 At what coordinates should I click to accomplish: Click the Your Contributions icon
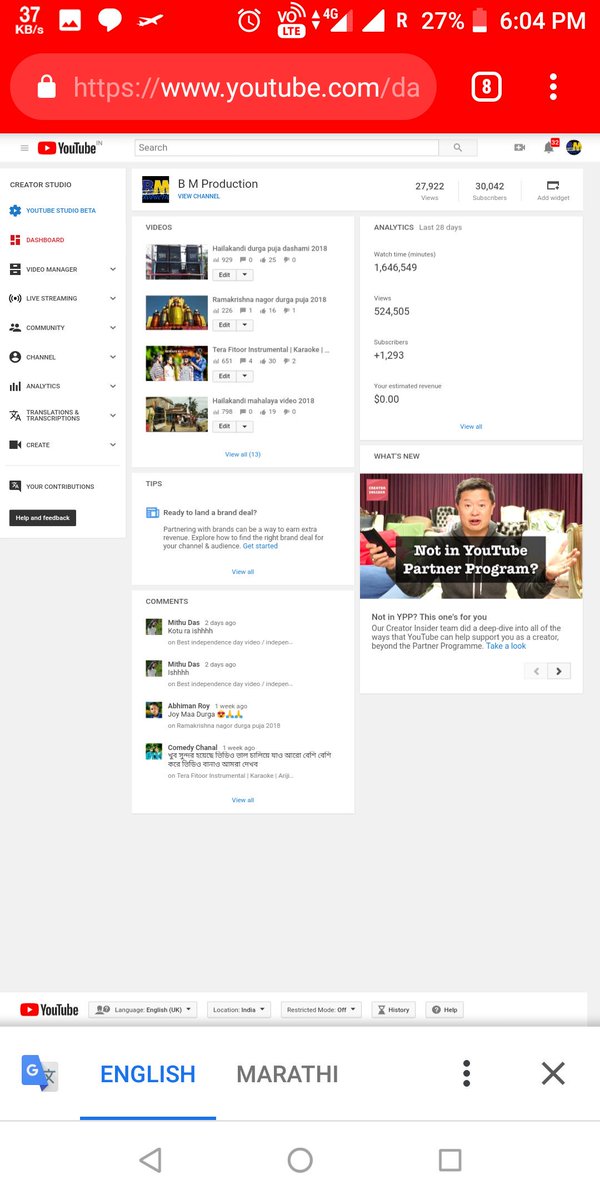click(x=15, y=486)
